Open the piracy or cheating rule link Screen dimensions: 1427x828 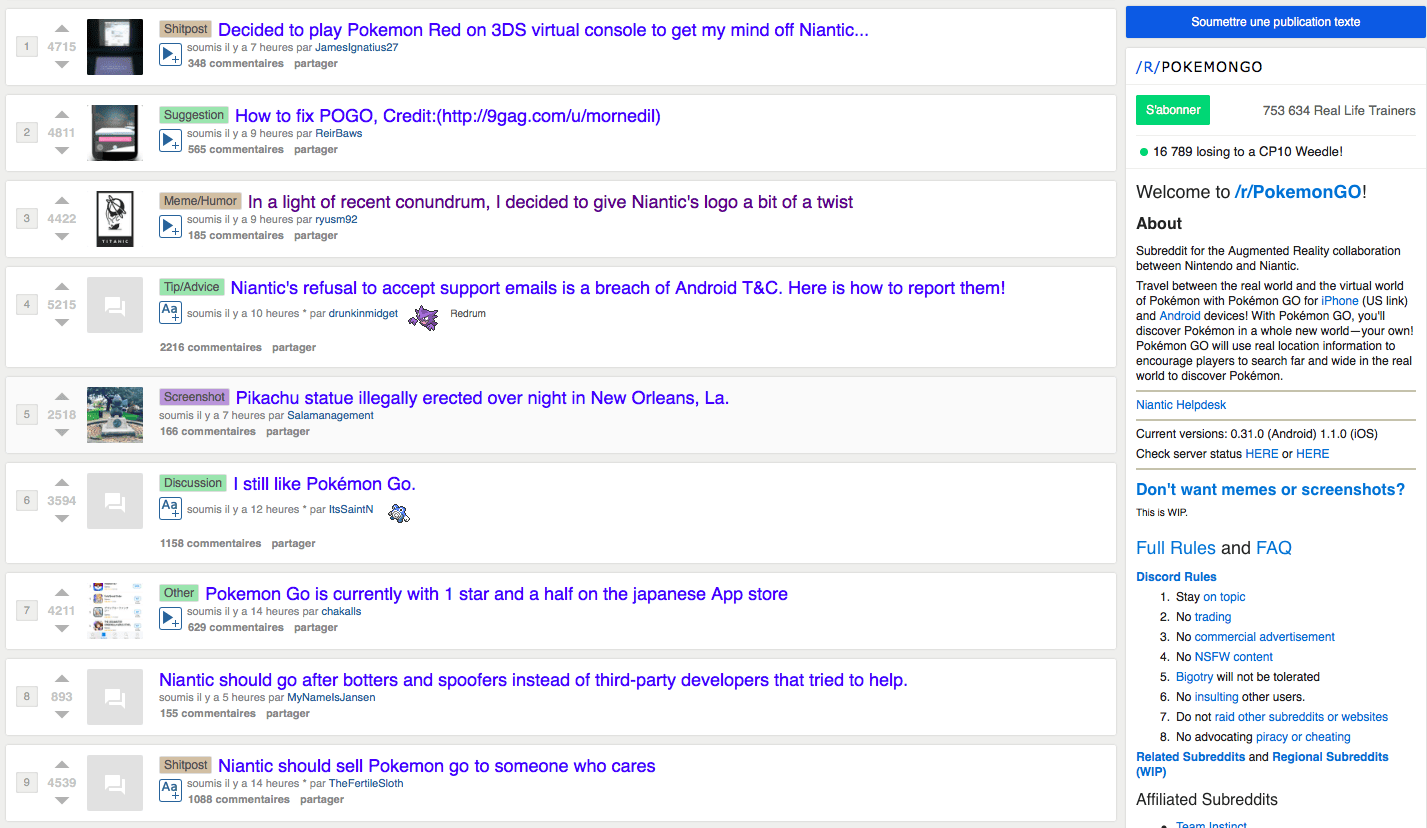(1303, 737)
